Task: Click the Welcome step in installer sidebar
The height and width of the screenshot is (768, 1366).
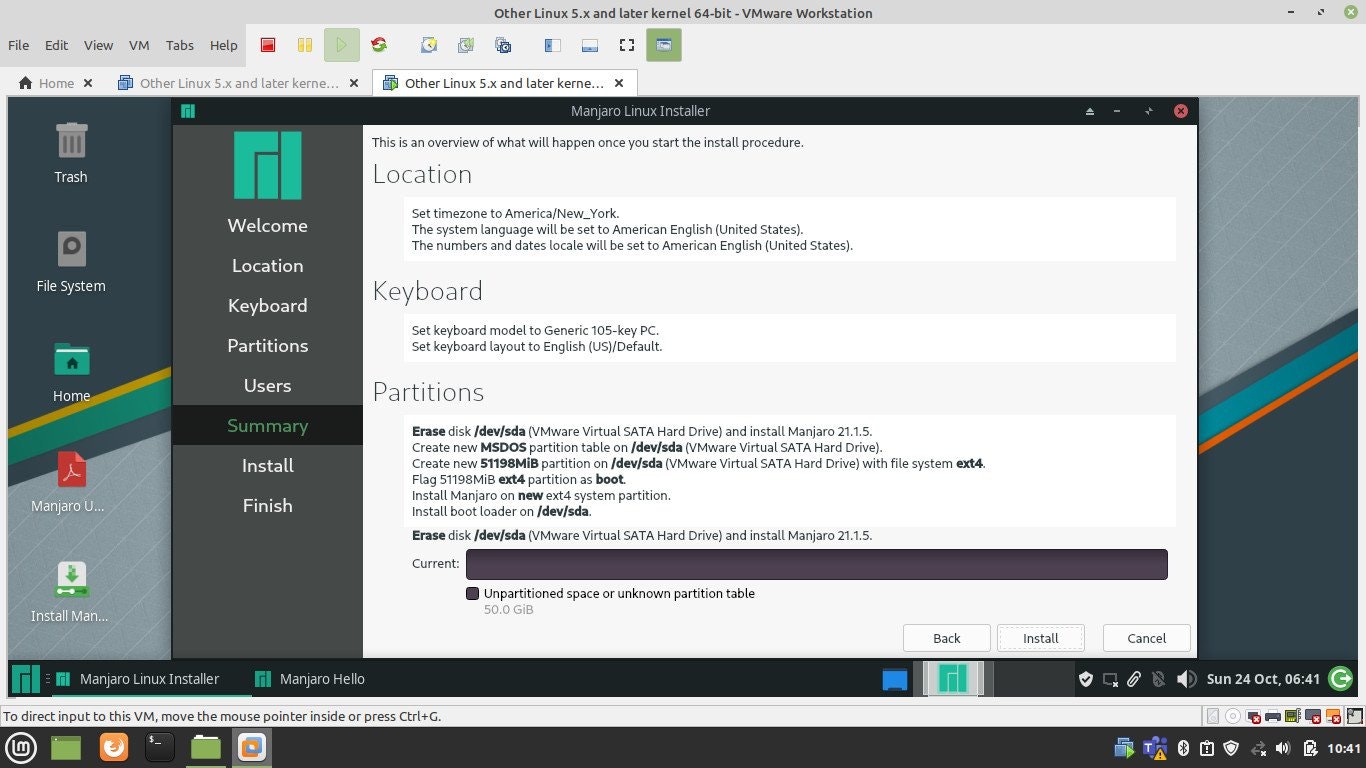Action: pos(267,226)
